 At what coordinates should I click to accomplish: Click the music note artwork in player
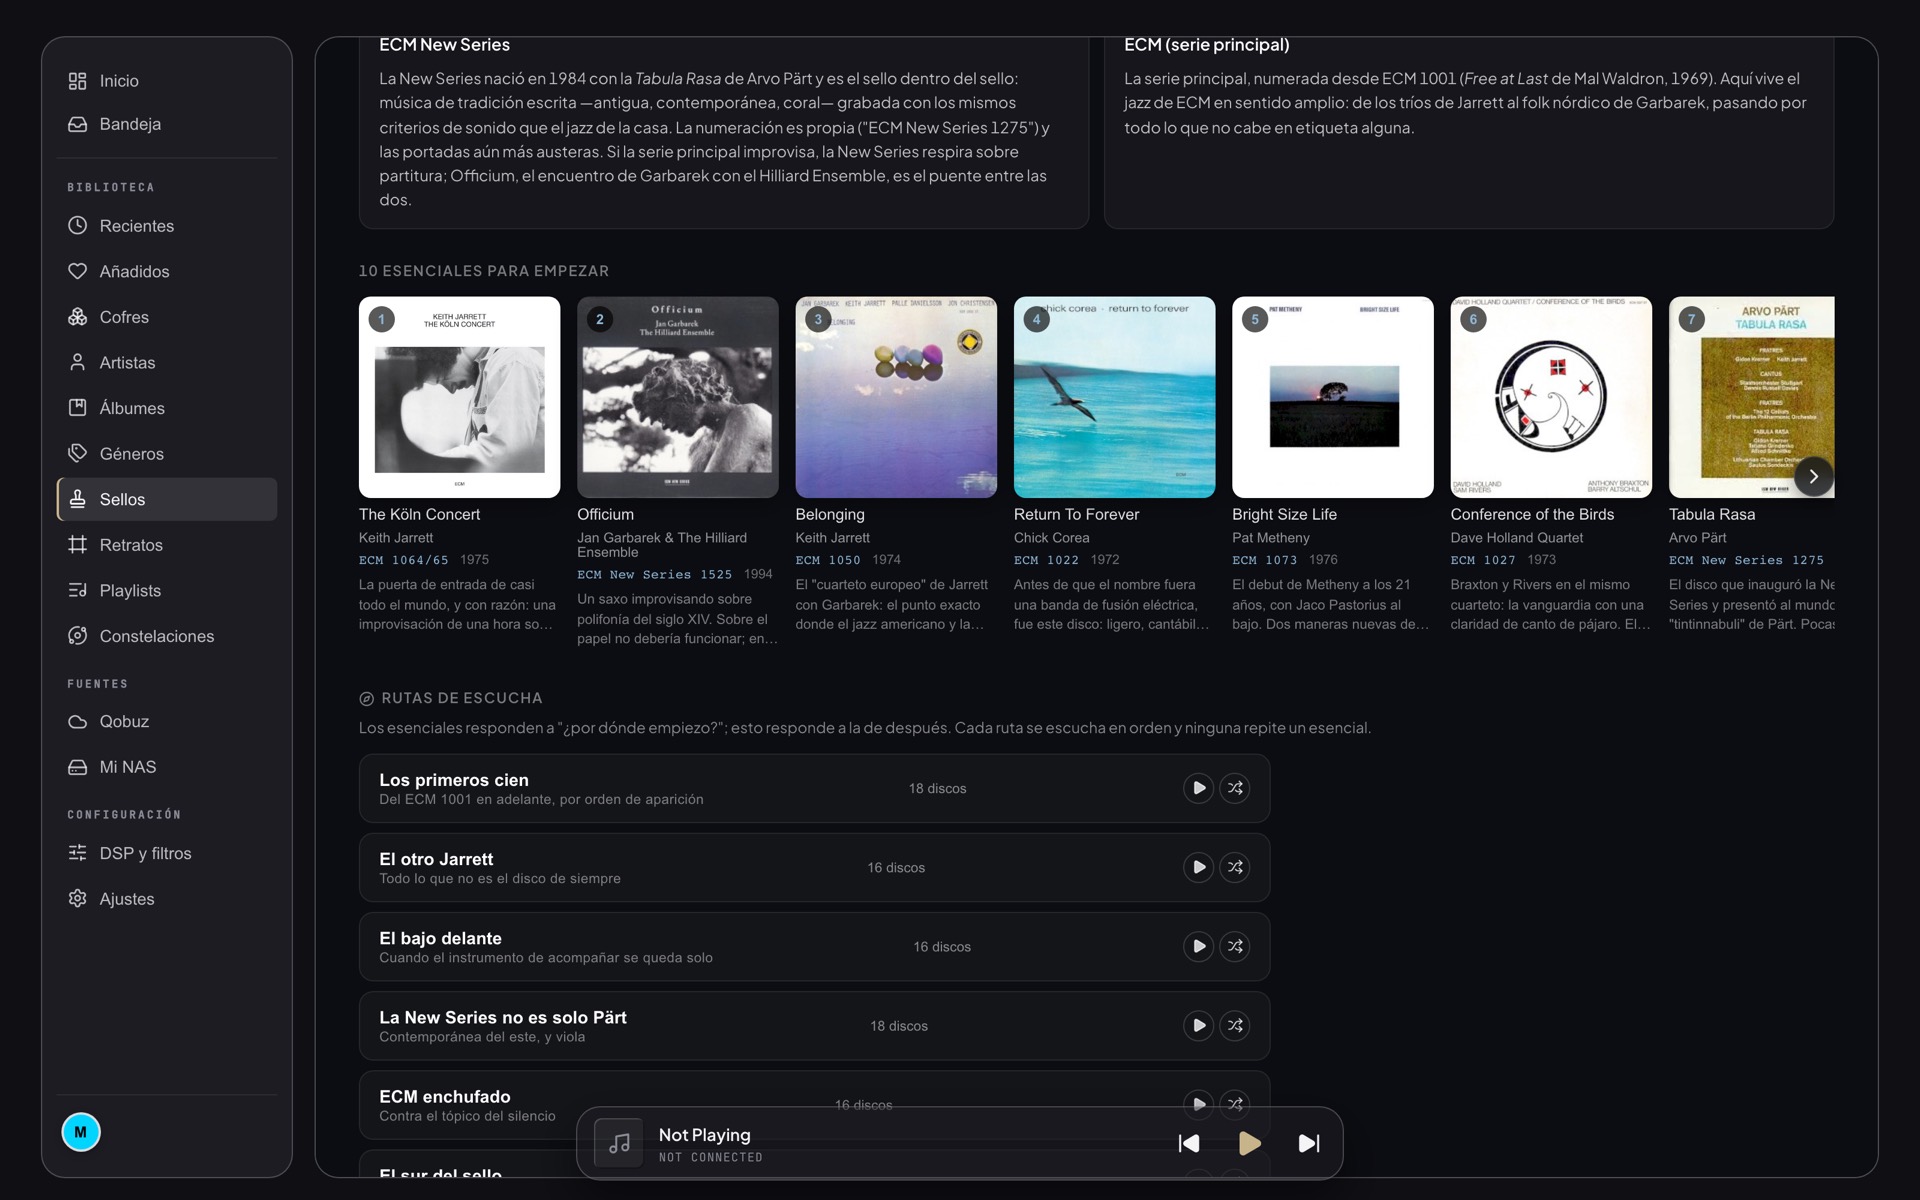[619, 1143]
